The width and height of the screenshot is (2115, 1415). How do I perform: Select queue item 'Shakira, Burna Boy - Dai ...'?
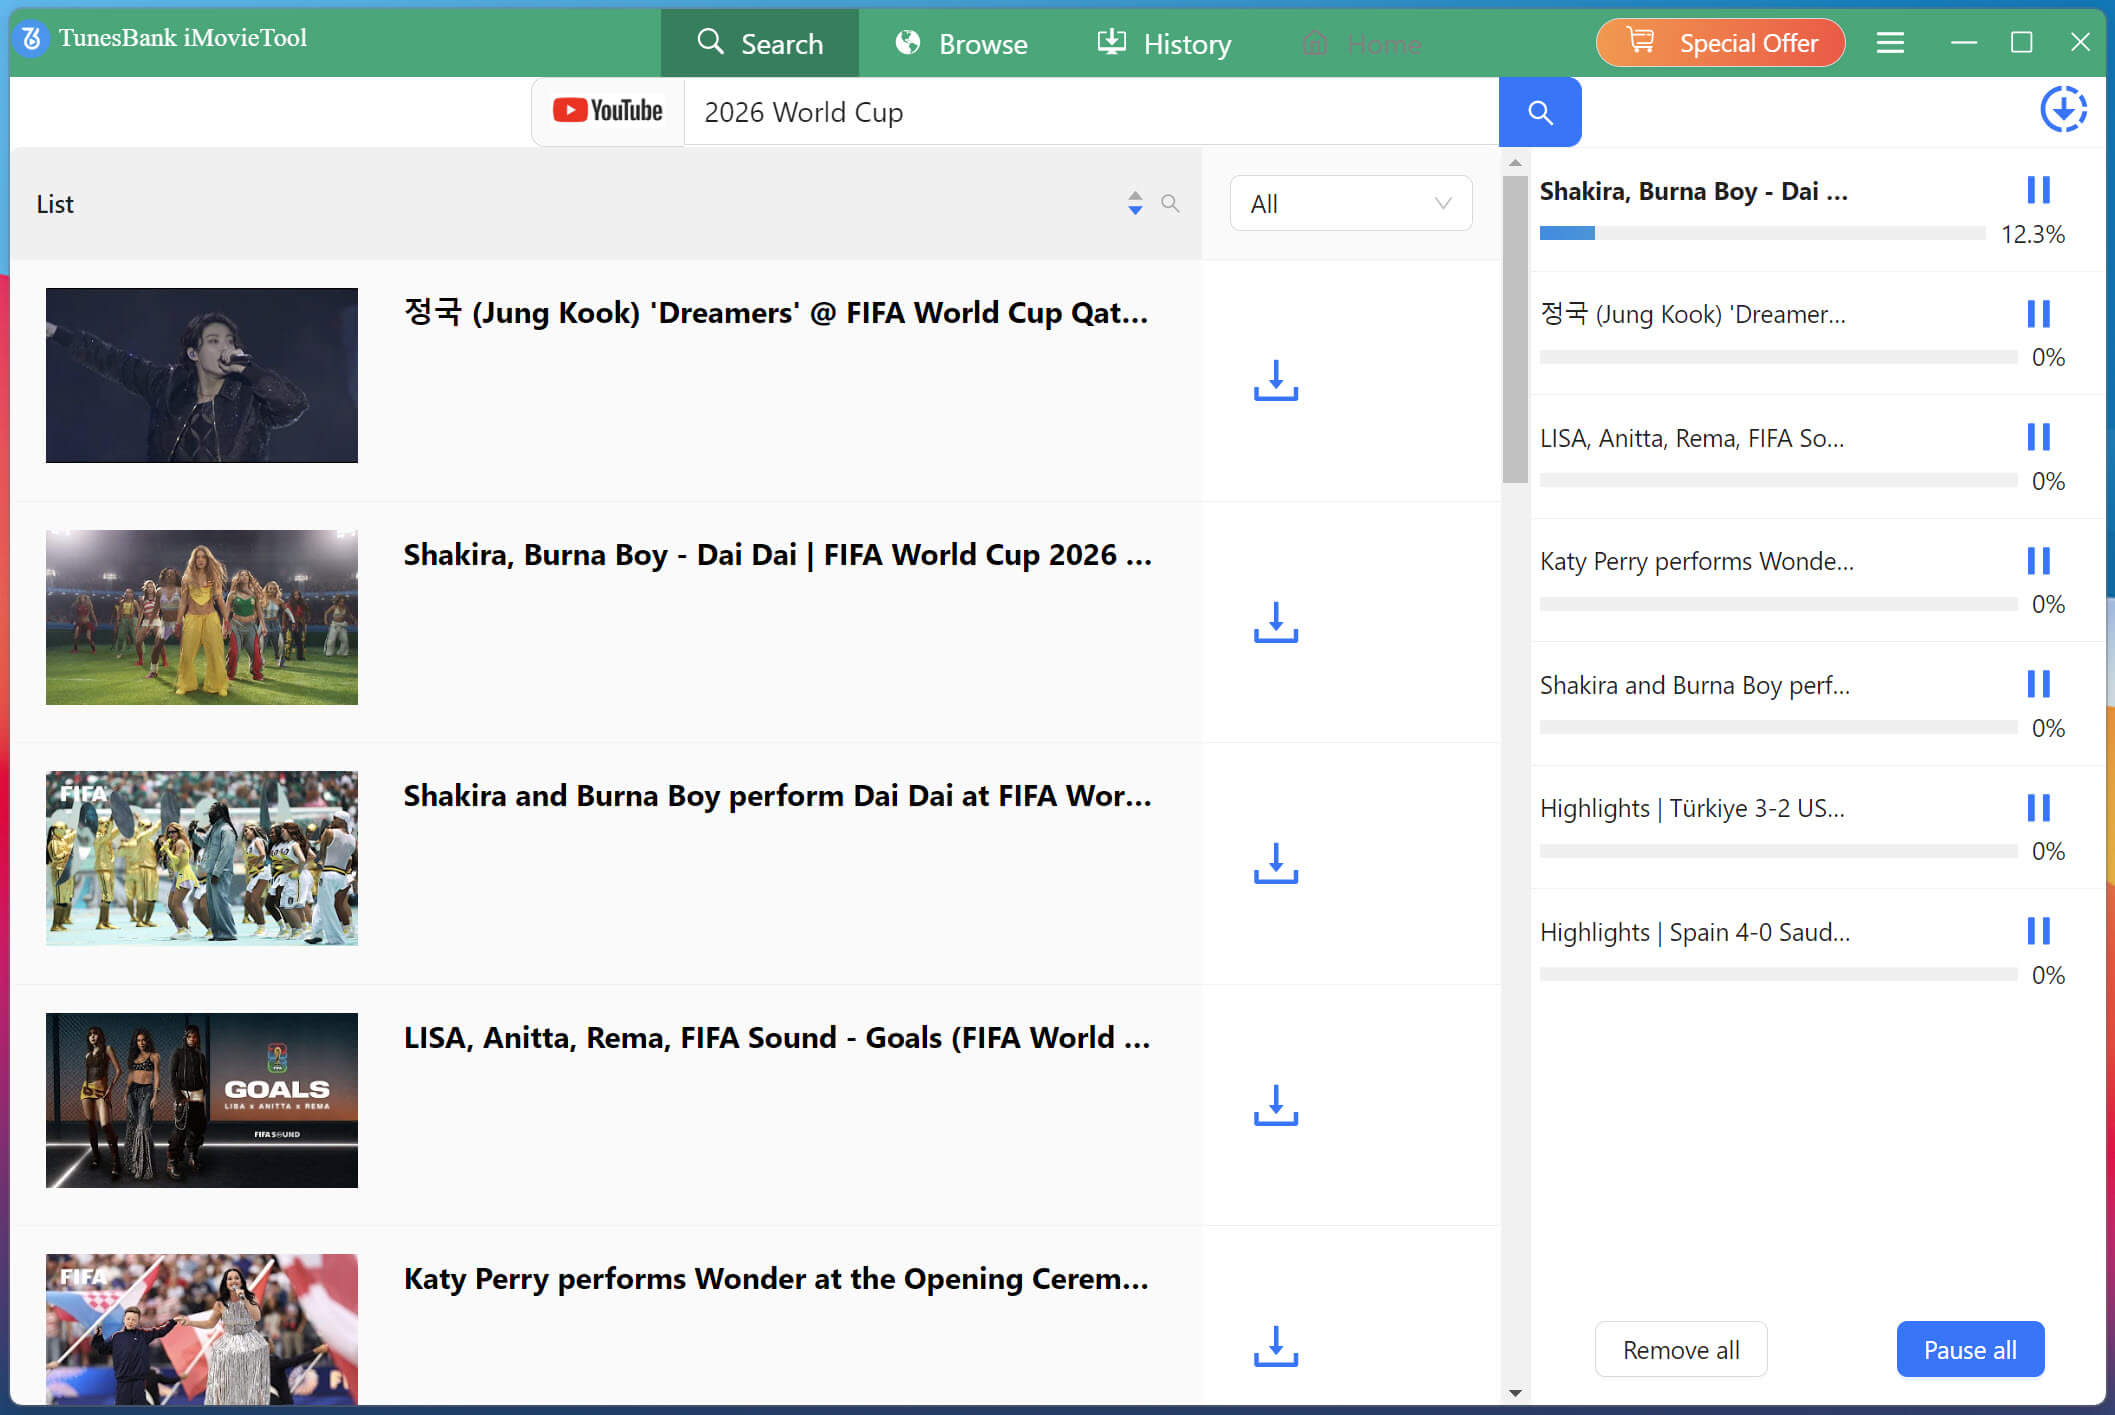coord(1693,191)
